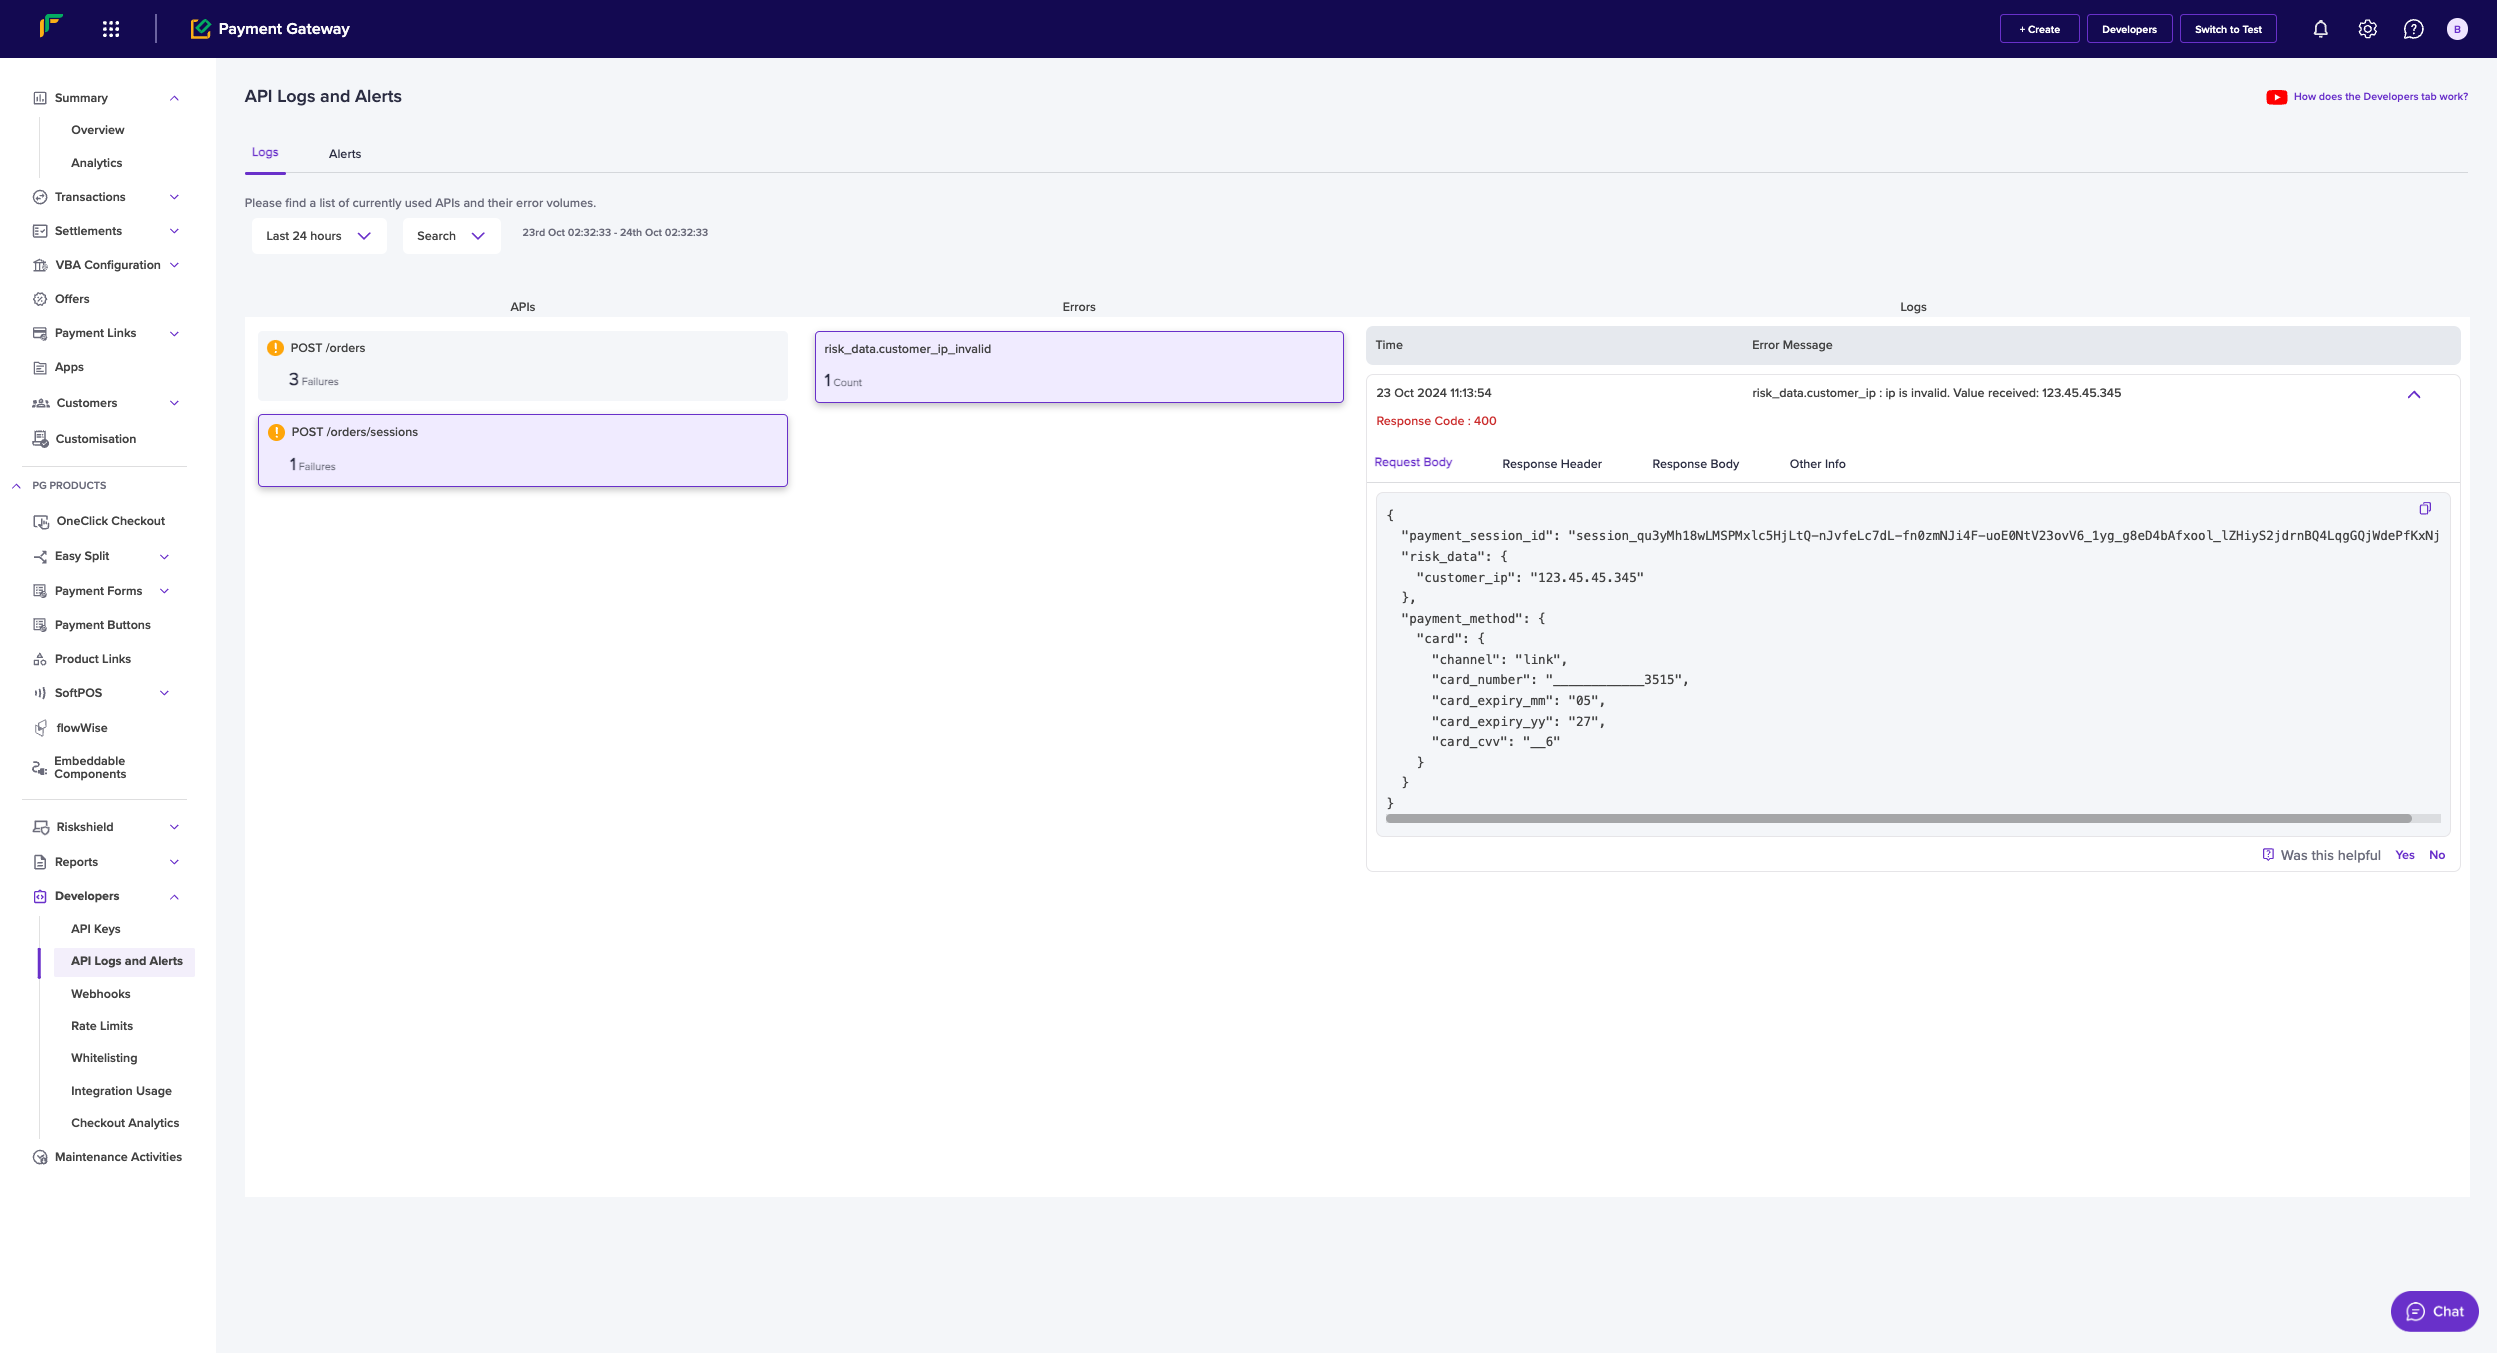The width and height of the screenshot is (2497, 1353).
Task: Click Yes for Was this helpful
Action: 2404,855
